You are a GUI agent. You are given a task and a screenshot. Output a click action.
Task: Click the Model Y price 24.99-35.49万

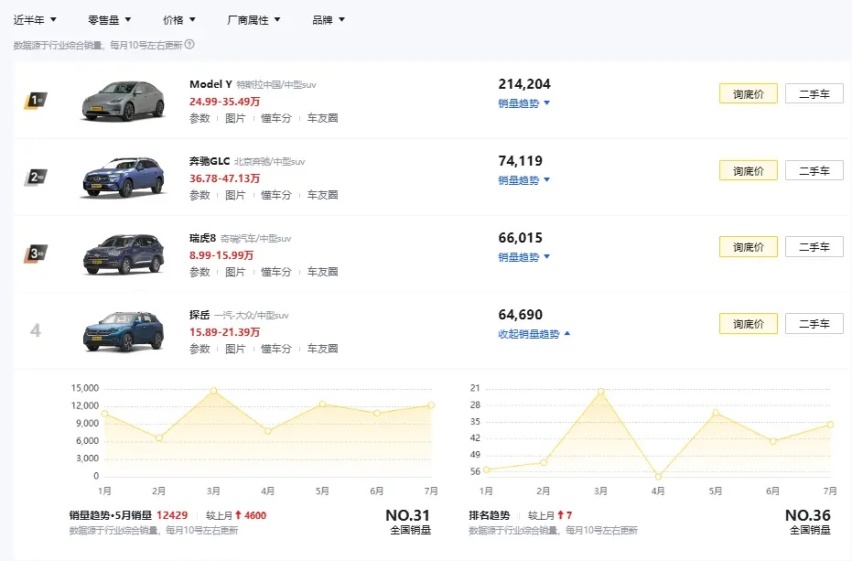point(224,102)
